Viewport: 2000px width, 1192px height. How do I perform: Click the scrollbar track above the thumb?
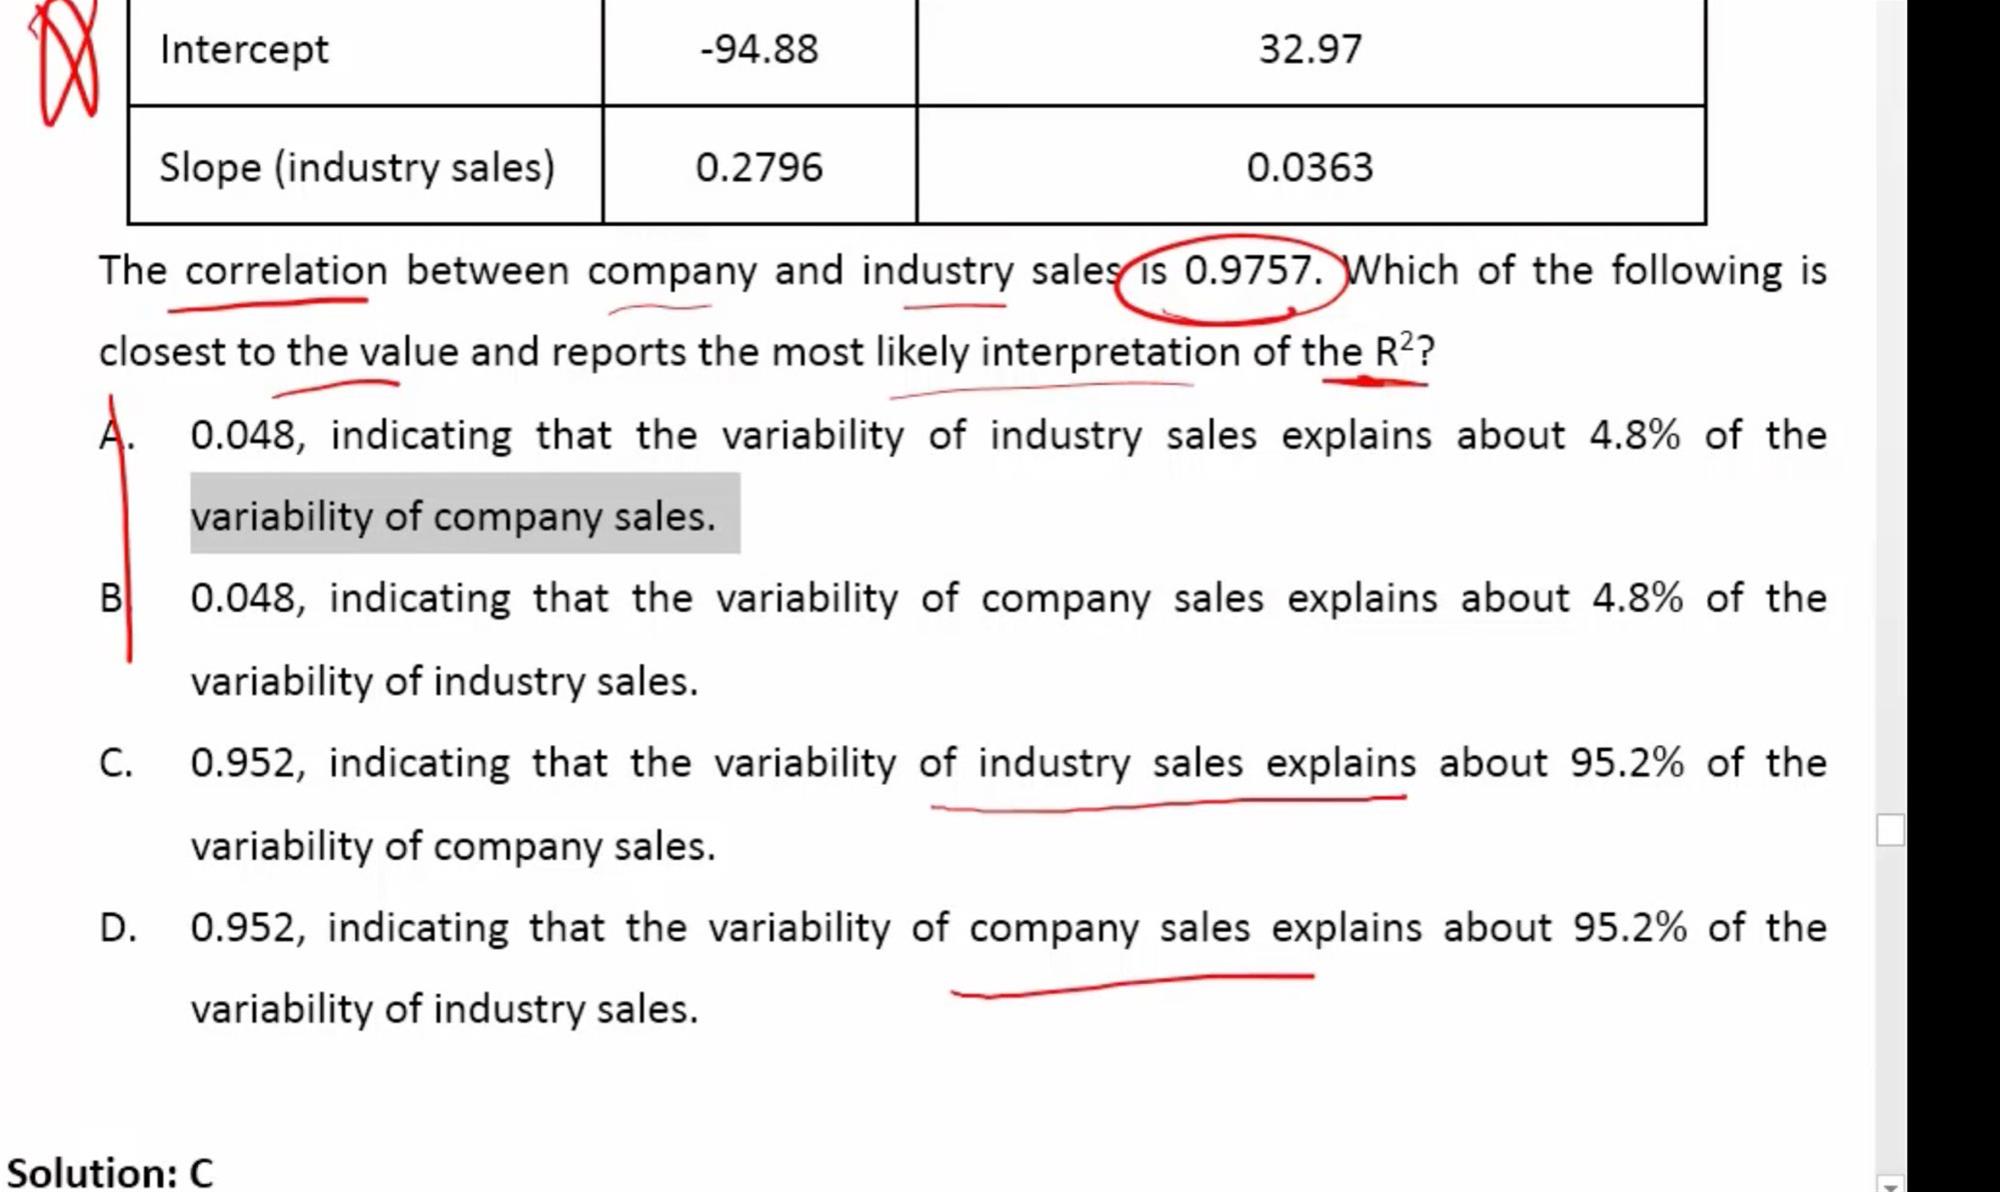point(1890,405)
